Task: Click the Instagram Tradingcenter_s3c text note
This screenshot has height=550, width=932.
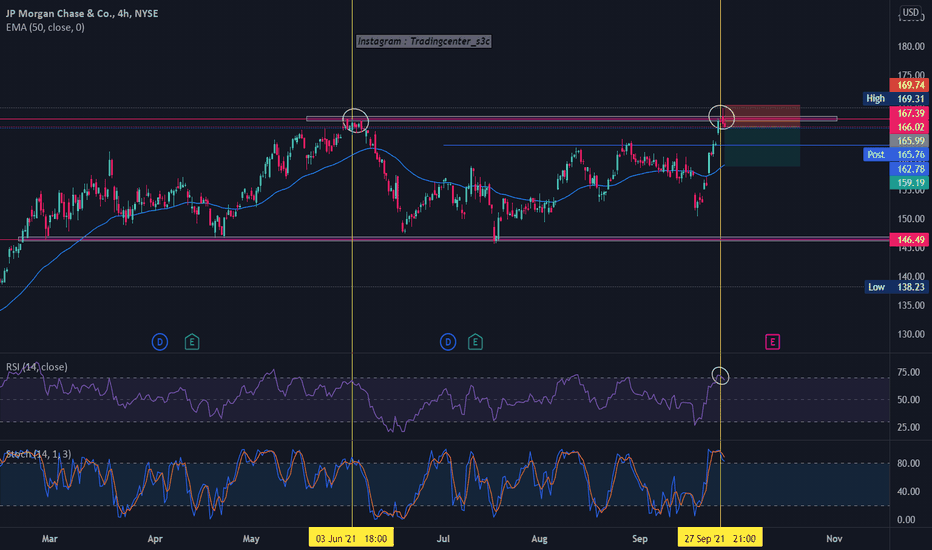Action: pyautogui.click(x=424, y=41)
